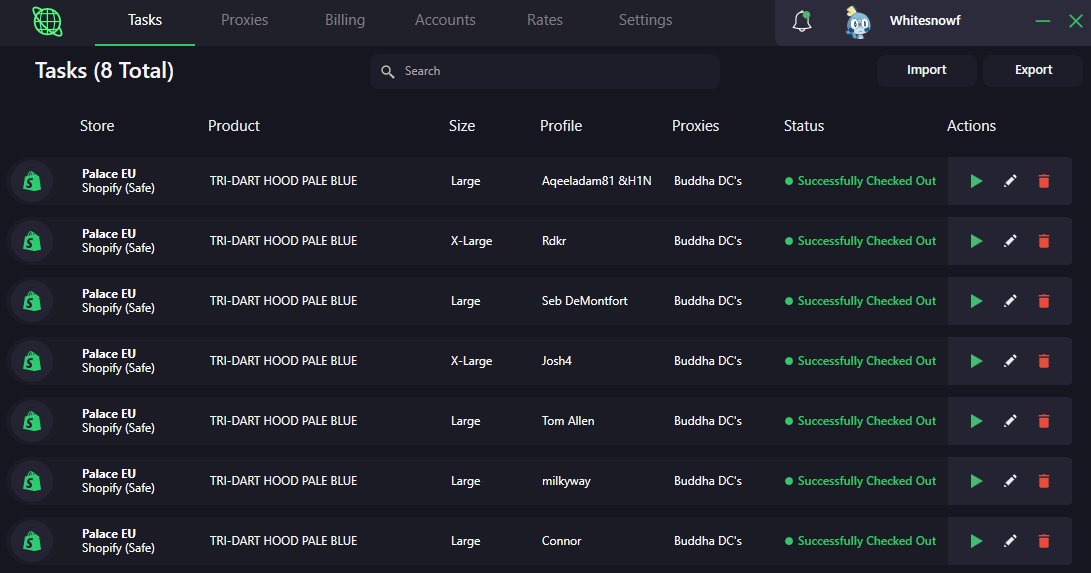Click the Shopify icon in milkyway row
The height and width of the screenshot is (573, 1091).
[32, 481]
